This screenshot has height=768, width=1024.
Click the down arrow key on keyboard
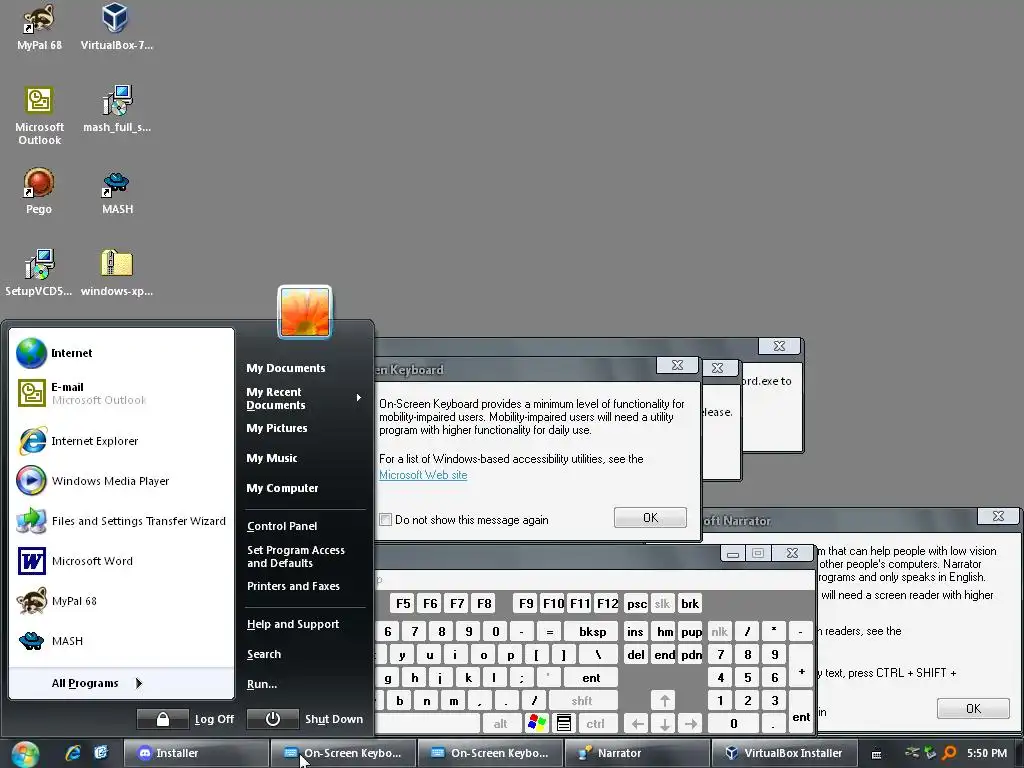coord(664,724)
